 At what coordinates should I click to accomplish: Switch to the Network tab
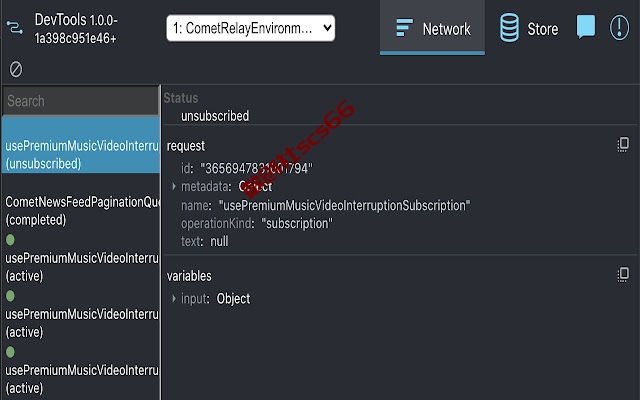(x=432, y=28)
